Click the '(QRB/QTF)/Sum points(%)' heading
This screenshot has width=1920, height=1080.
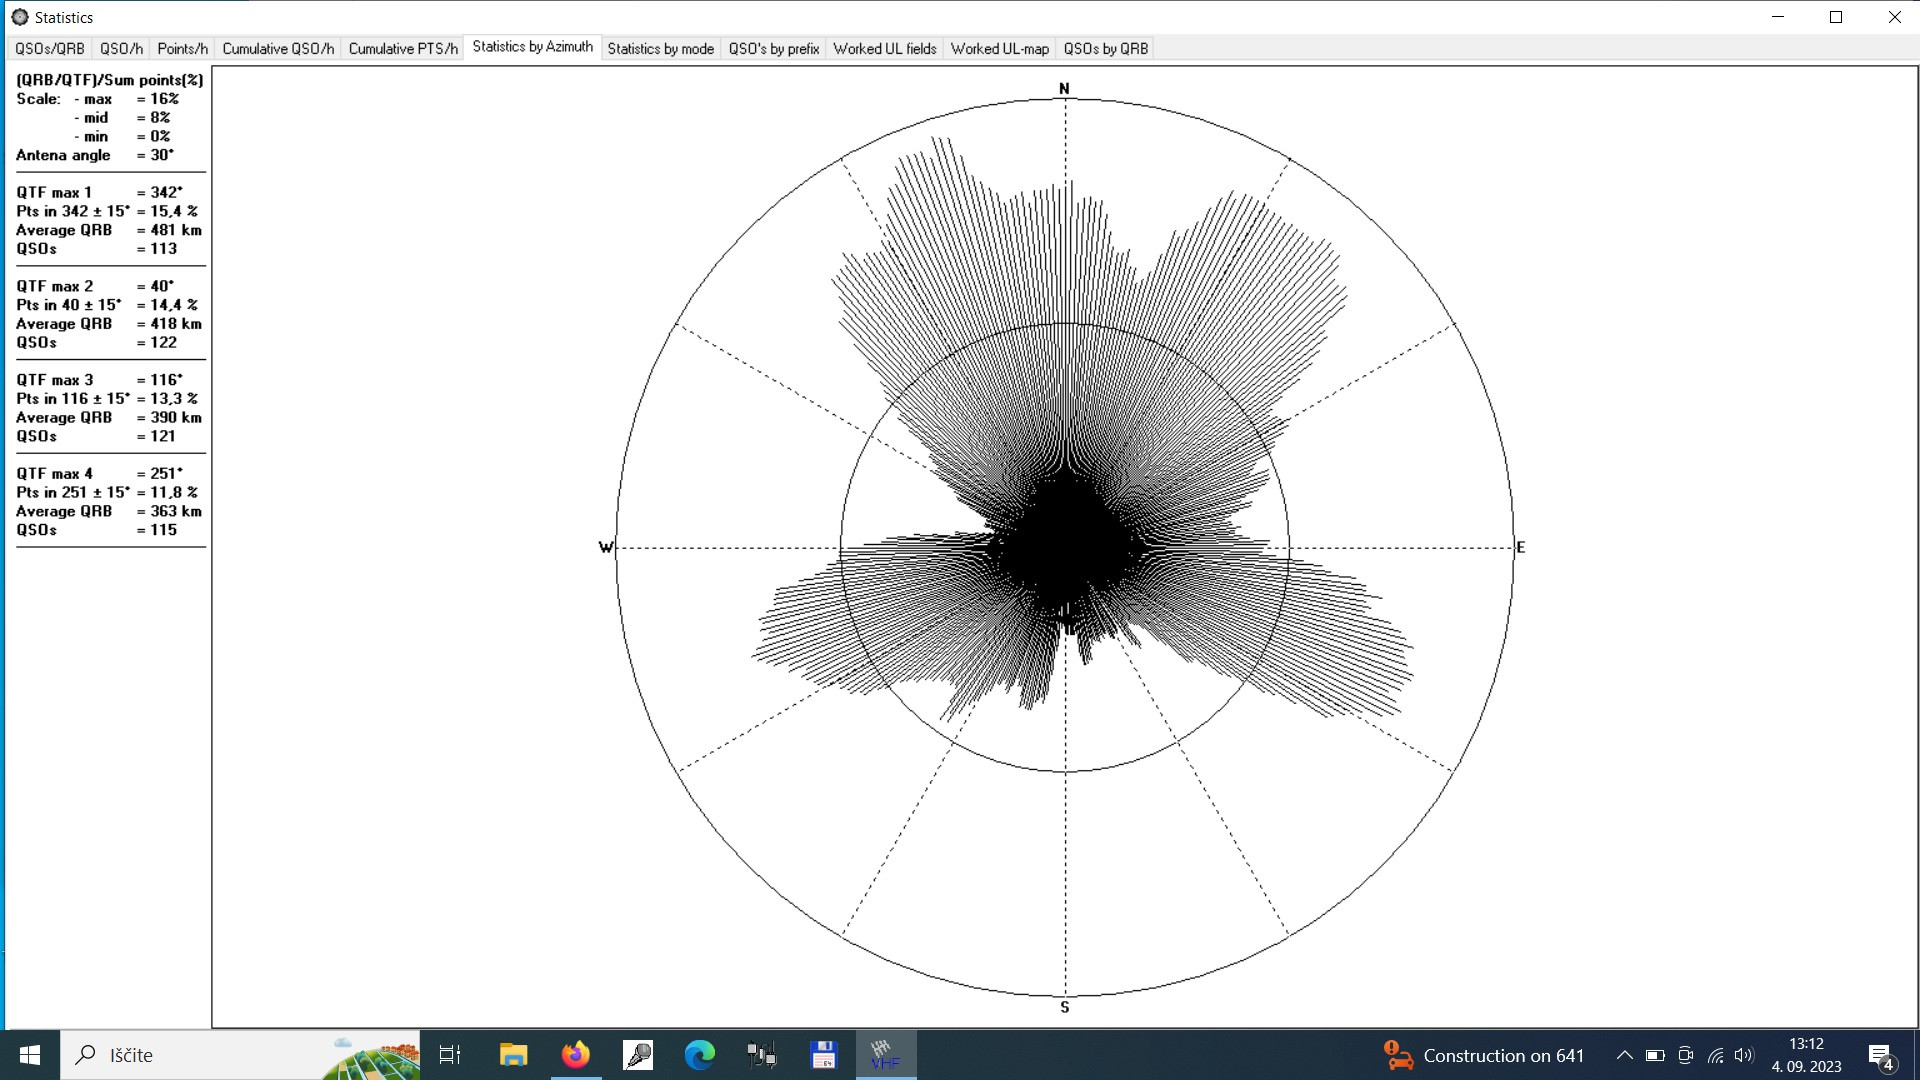(x=110, y=80)
